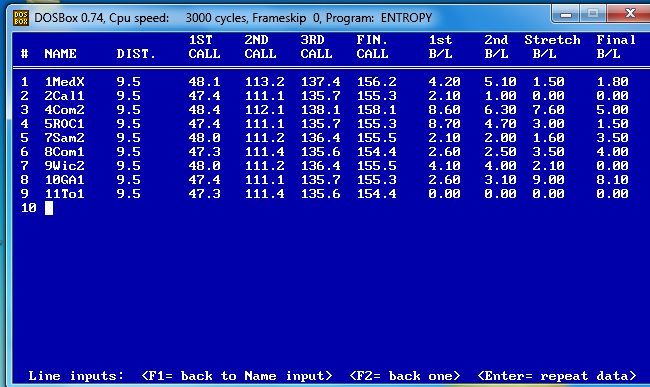Click the 1st B/L column header
The height and width of the screenshot is (387, 650).
tap(440, 47)
